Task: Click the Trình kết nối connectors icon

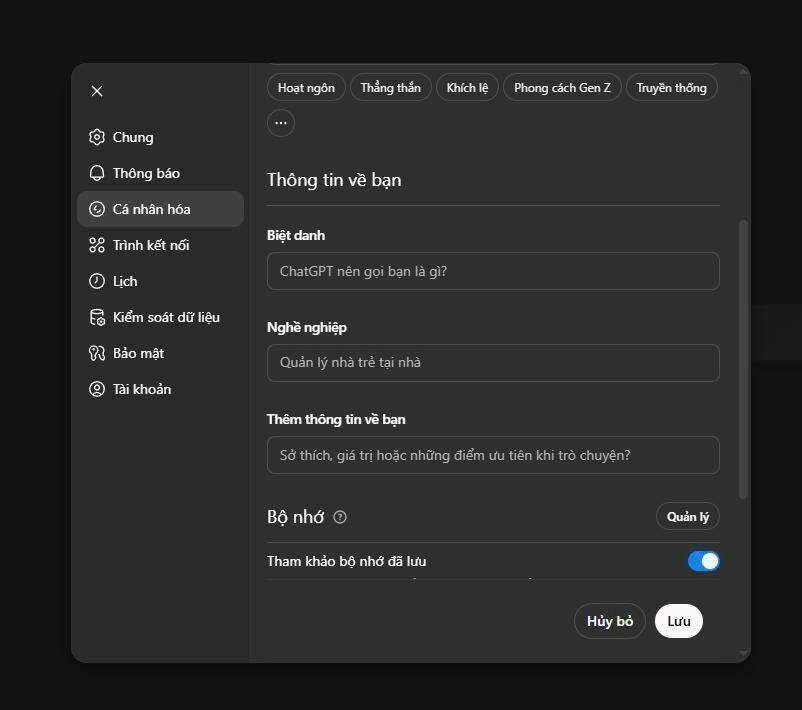Action: [x=97, y=245]
